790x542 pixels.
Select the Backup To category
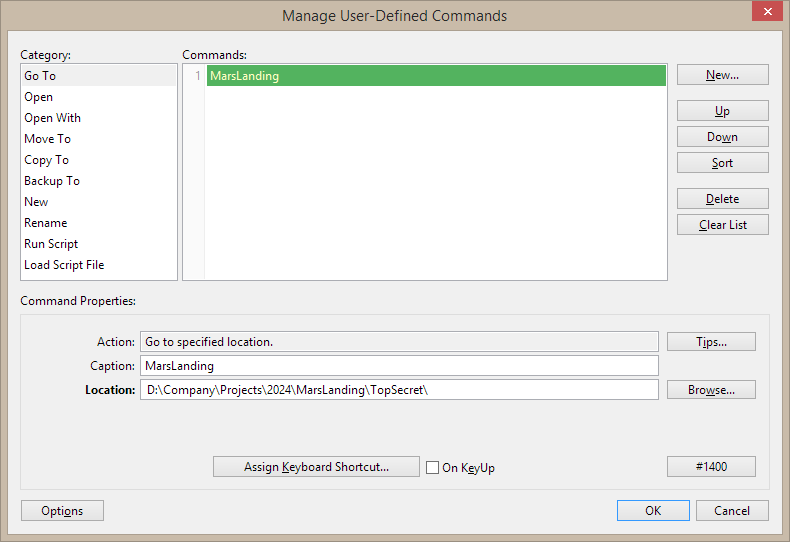coord(52,181)
